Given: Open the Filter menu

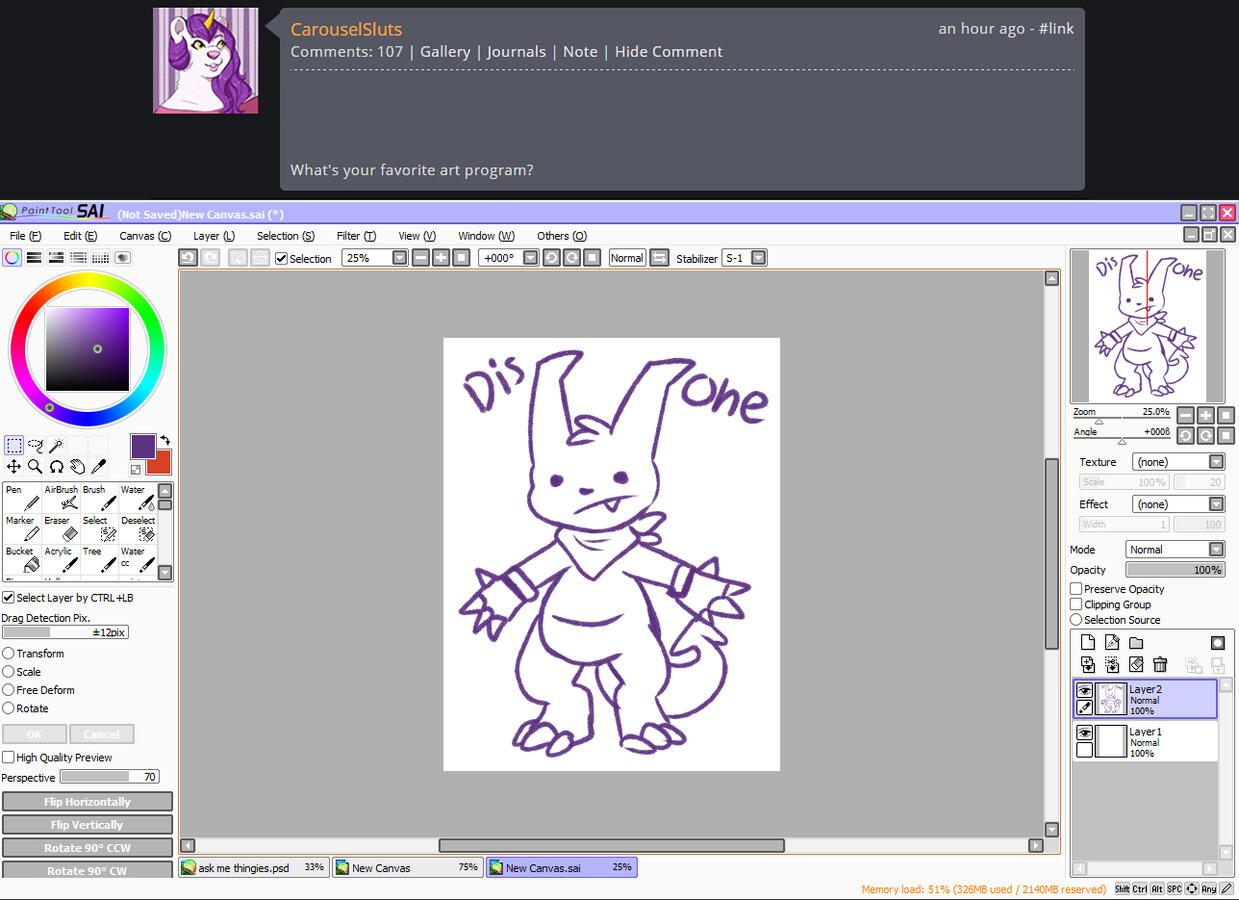Looking at the screenshot, I should (355, 236).
